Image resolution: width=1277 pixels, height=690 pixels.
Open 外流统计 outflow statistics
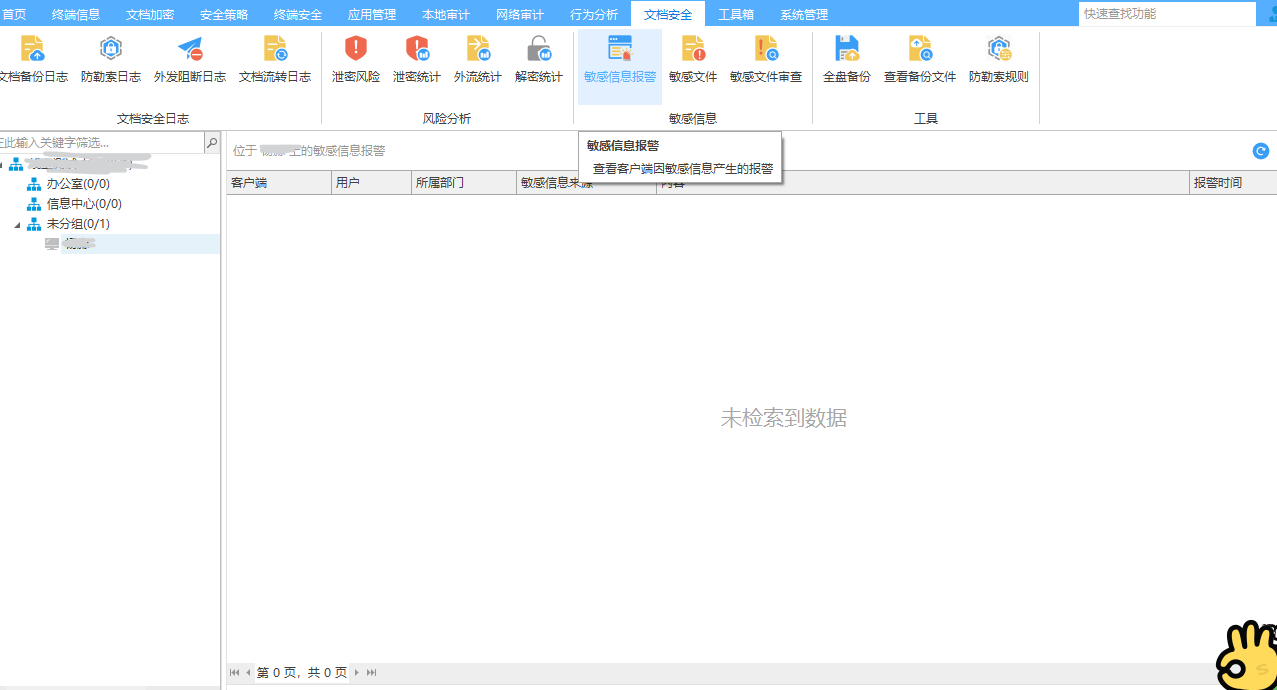(x=478, y=55)
